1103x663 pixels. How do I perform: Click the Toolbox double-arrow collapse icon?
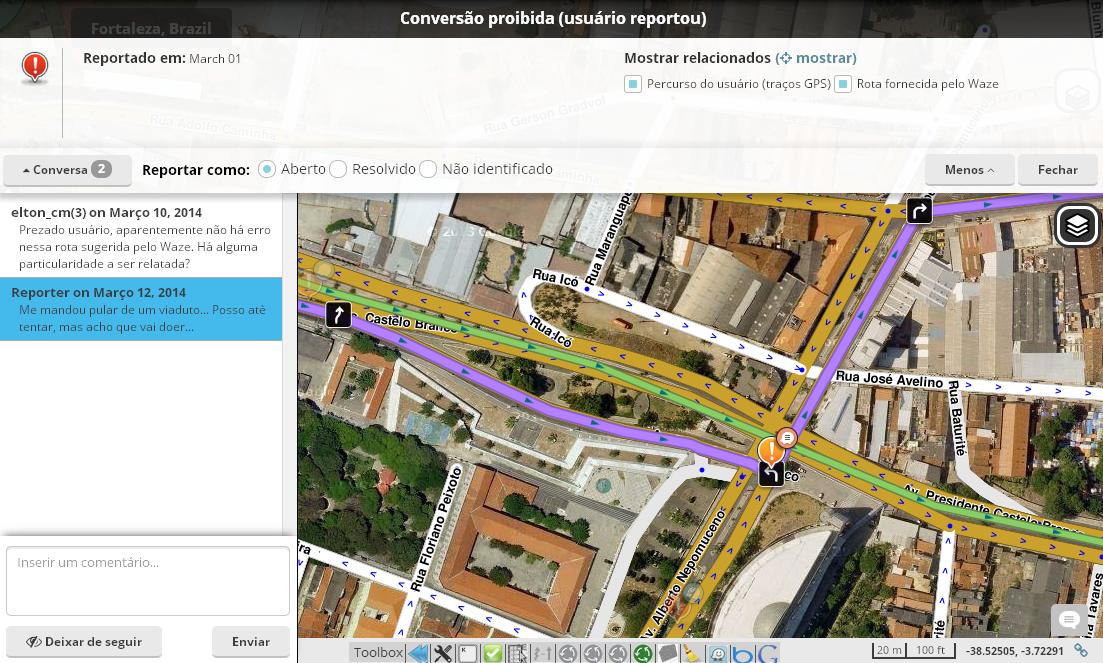419,653
